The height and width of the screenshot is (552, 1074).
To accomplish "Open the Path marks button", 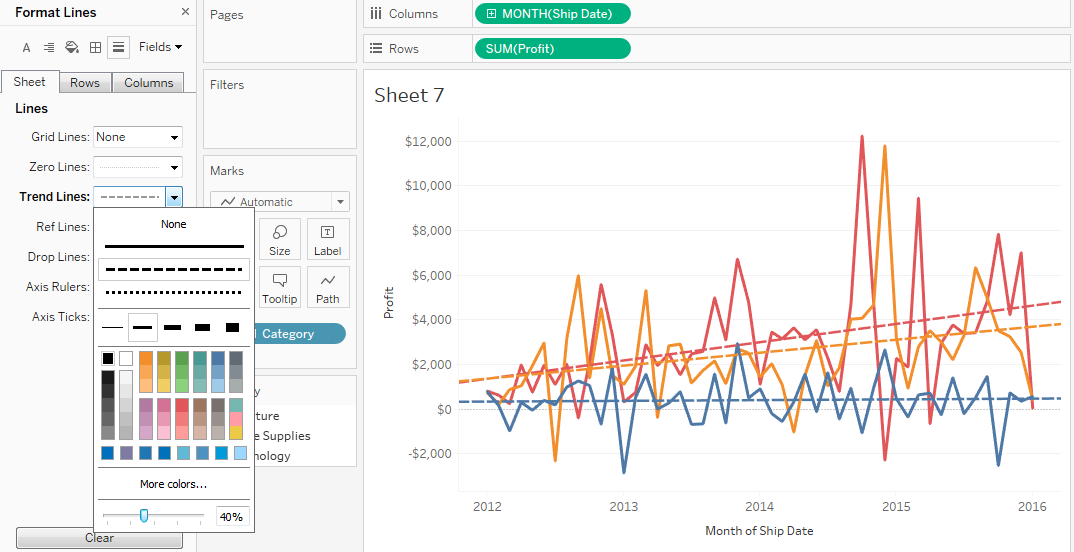I will 327,287.
